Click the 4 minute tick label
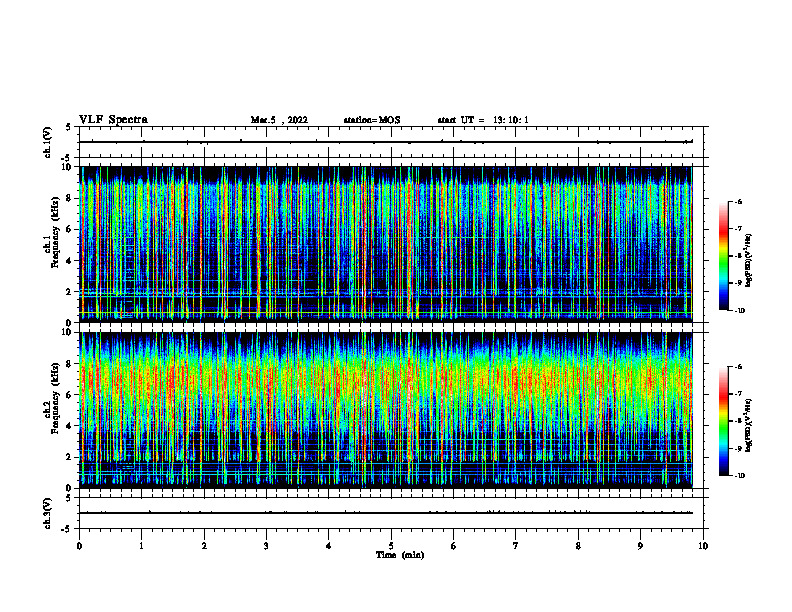 click(329, 546)
